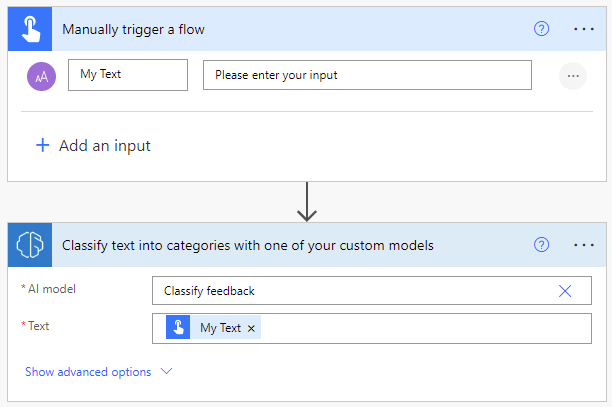Click the purple text input type icon
This screenshot has width=612, height=407.
42,75
